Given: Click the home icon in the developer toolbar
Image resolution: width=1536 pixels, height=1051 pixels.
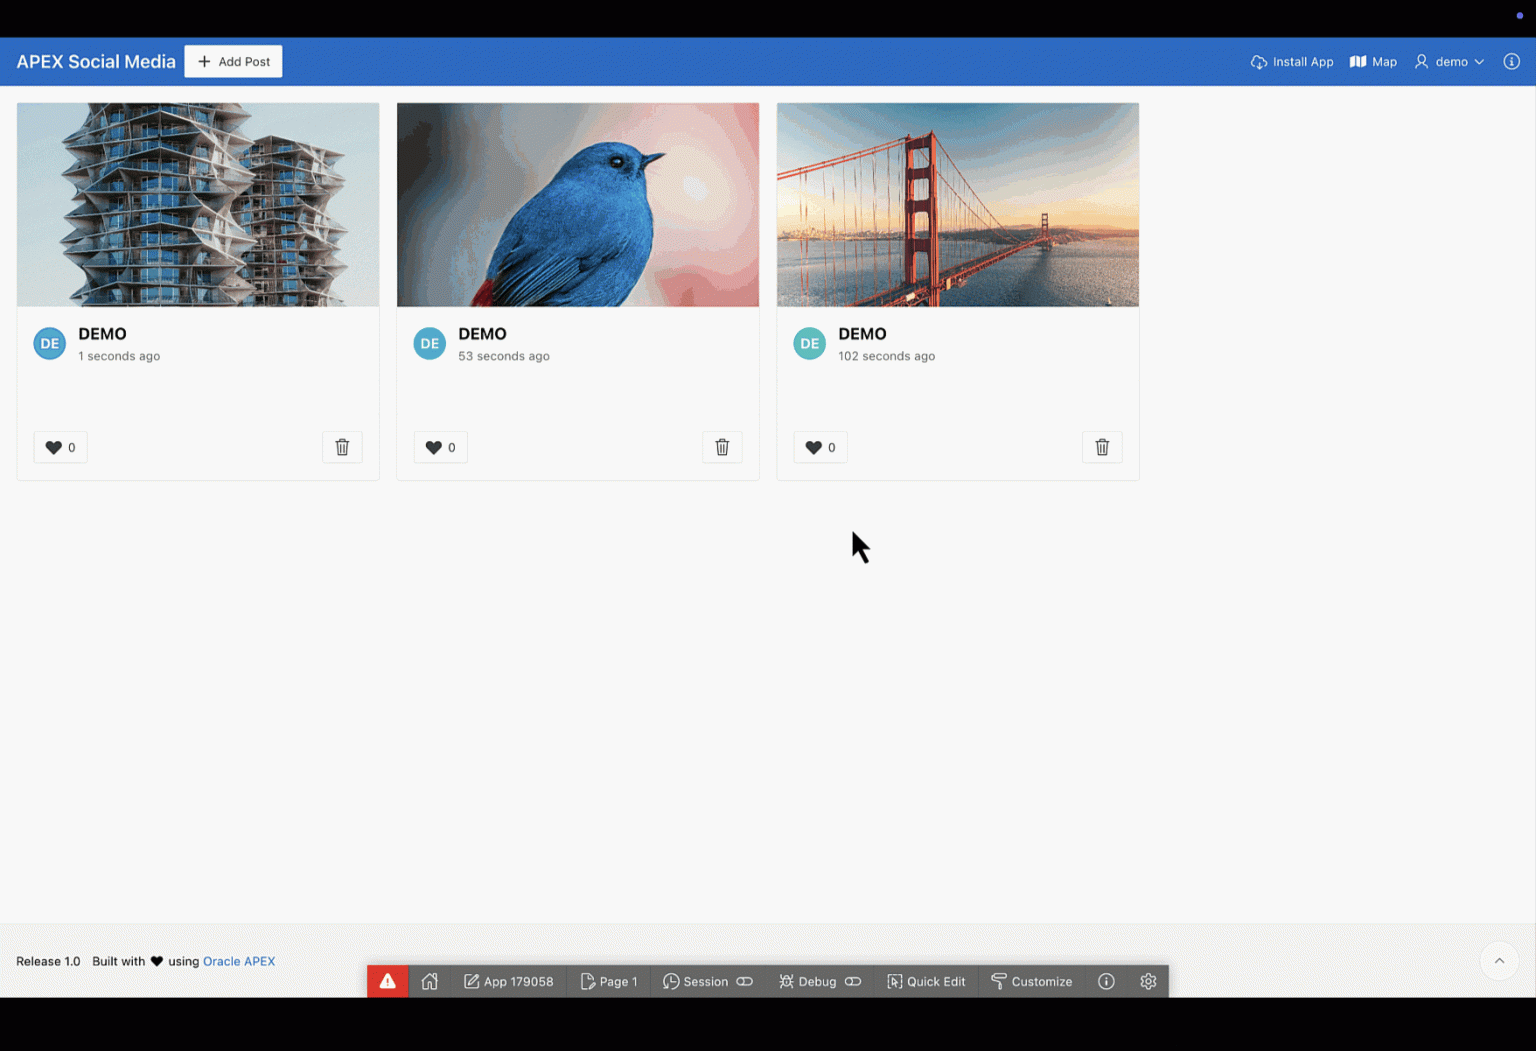Looking at the screenshot, I should pos(429,981).
